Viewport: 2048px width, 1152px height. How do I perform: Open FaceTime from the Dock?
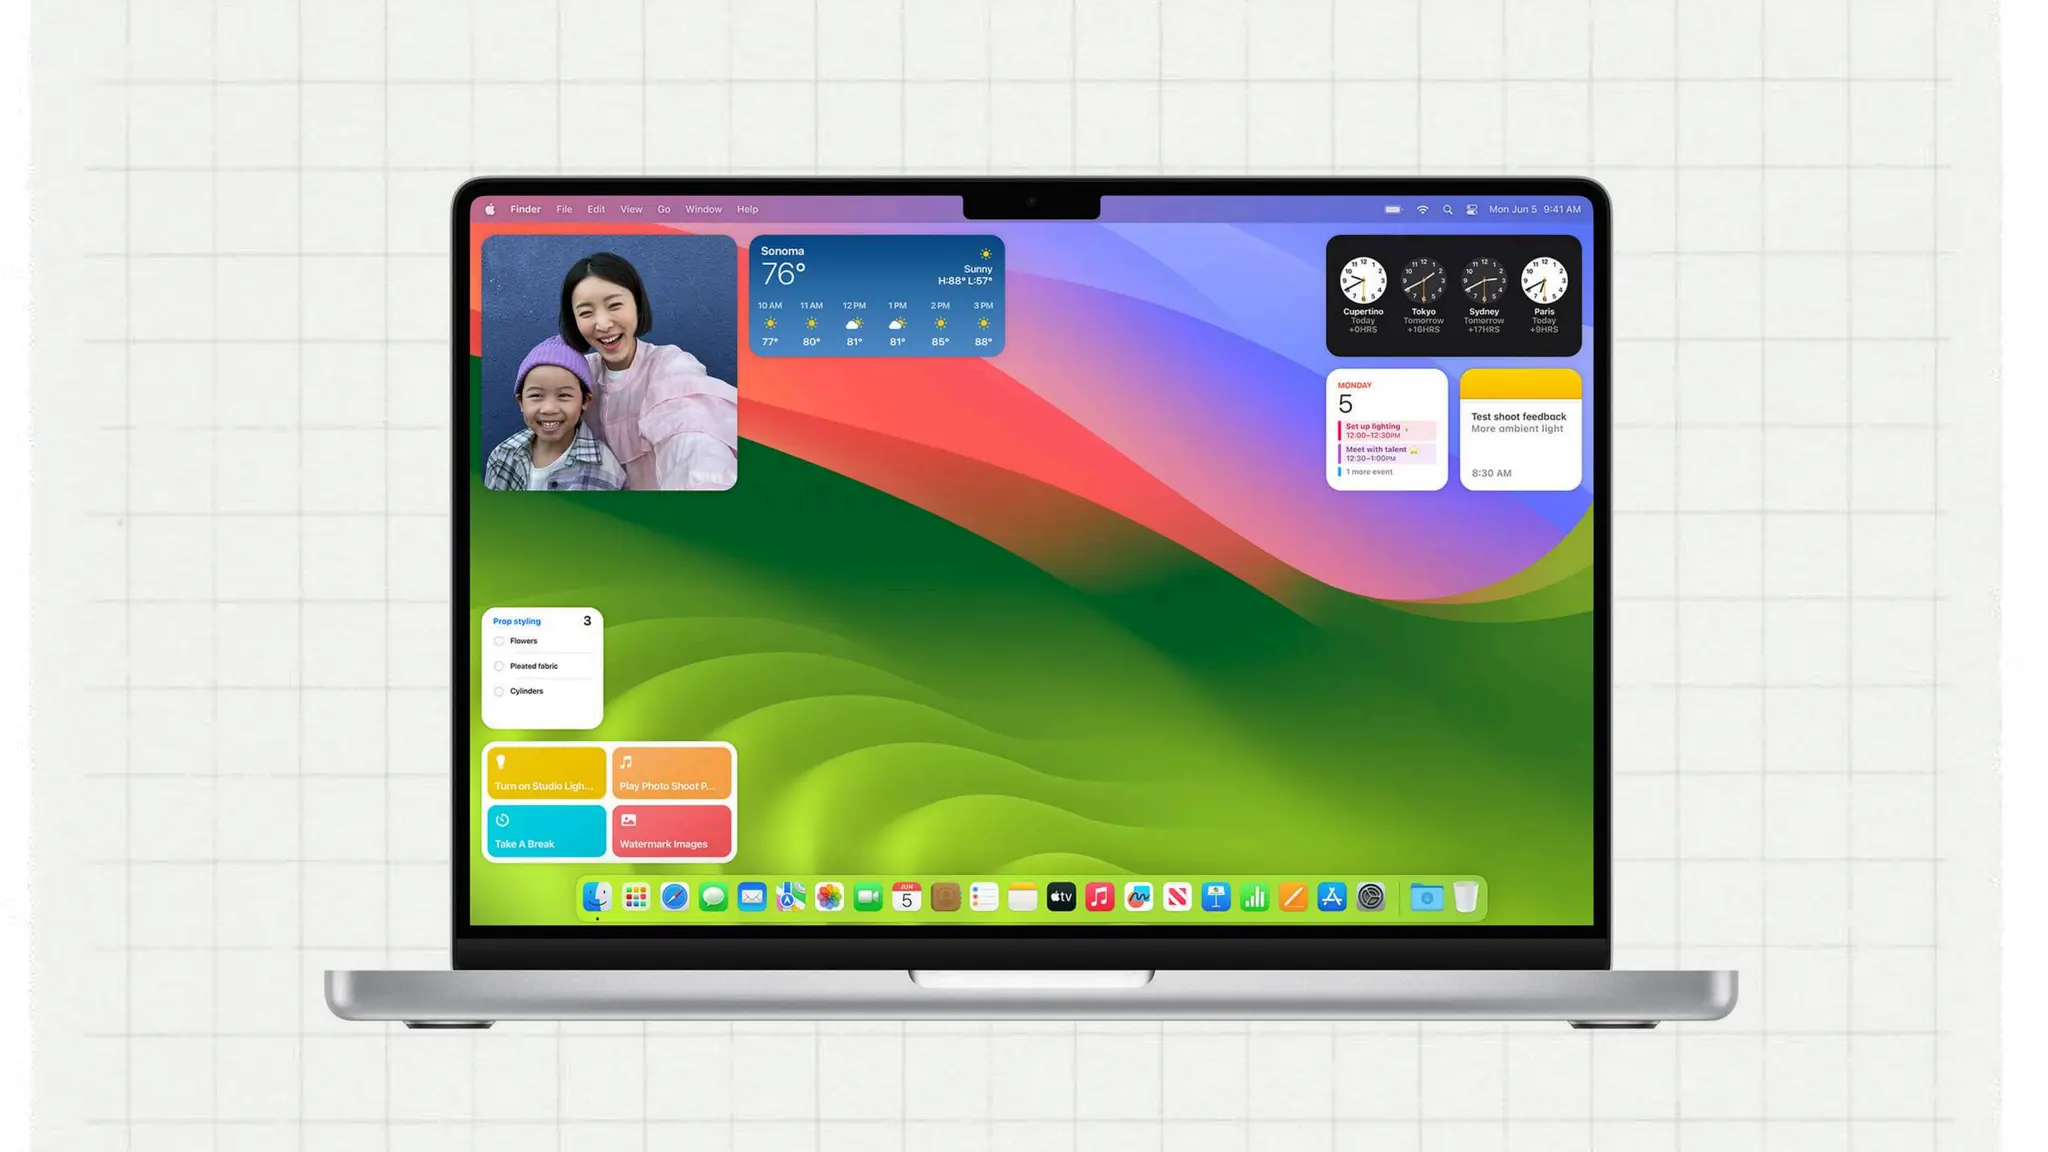pos(868,897)
